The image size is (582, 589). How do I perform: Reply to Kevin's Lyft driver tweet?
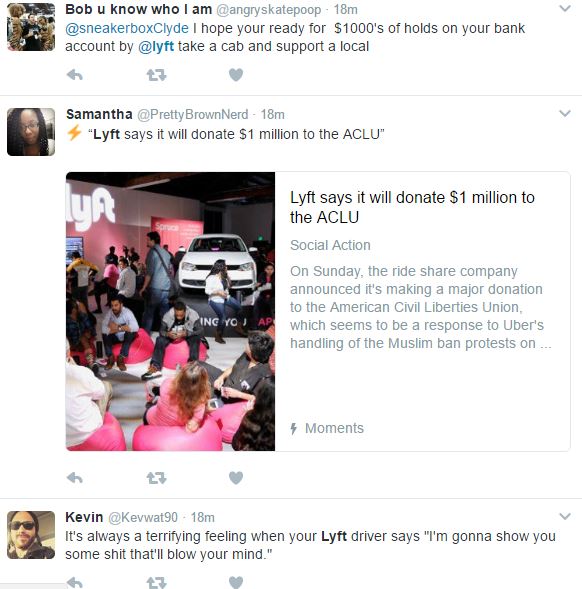(75, 582)
